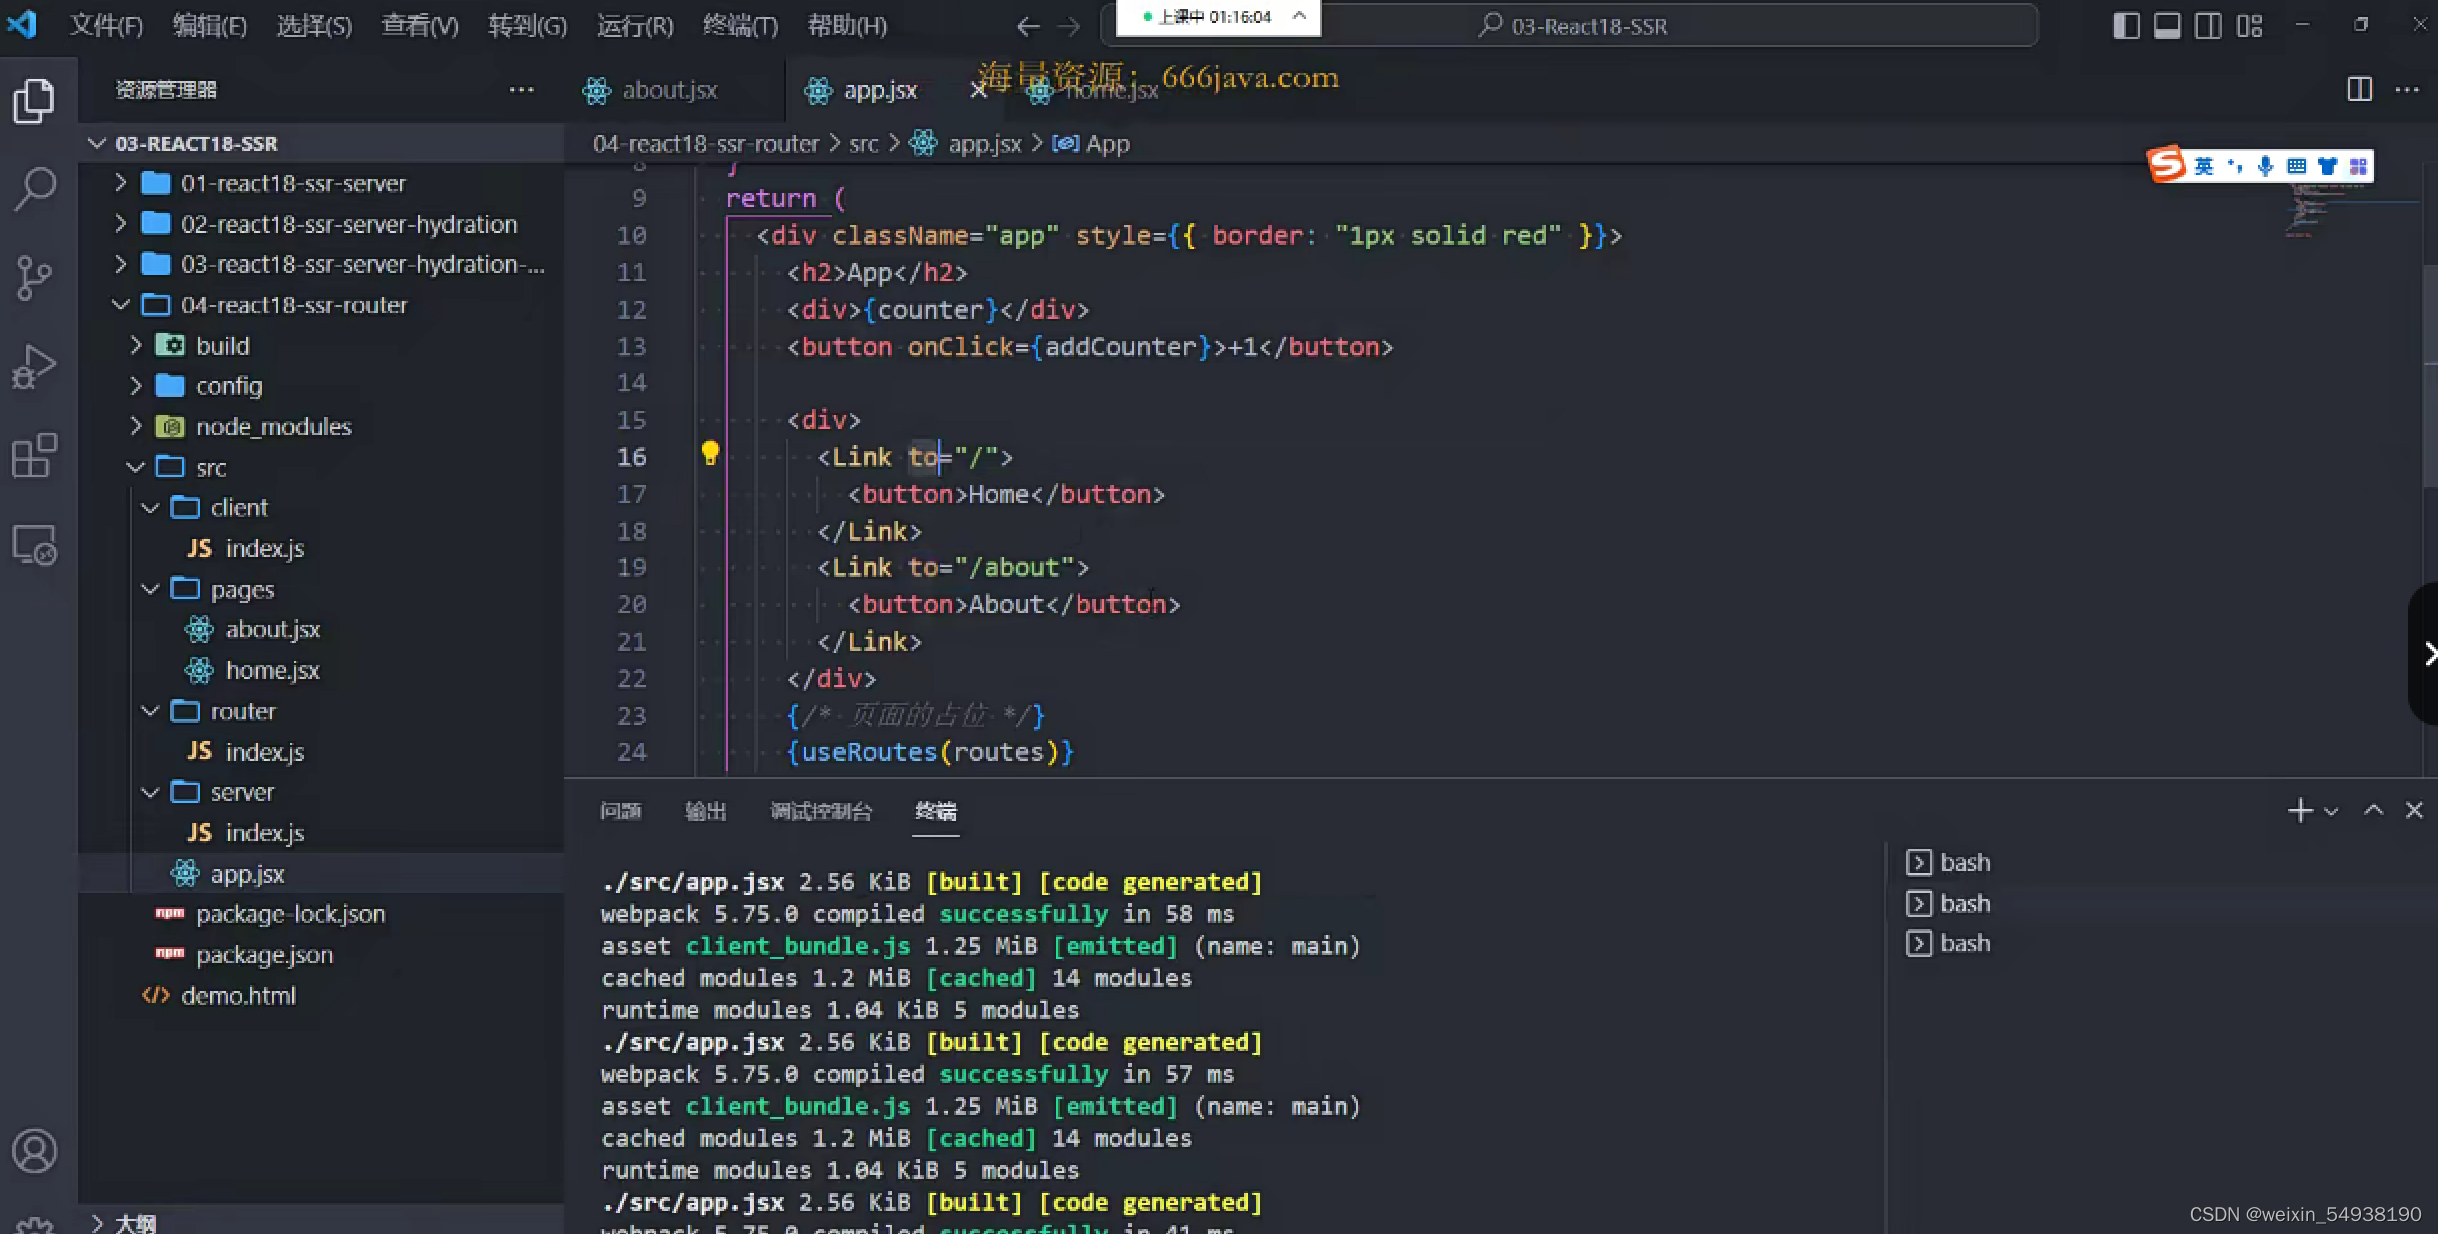Open Run and Debug view
The width and height of the screenshot is (2438, 1234).
point(35,367)
